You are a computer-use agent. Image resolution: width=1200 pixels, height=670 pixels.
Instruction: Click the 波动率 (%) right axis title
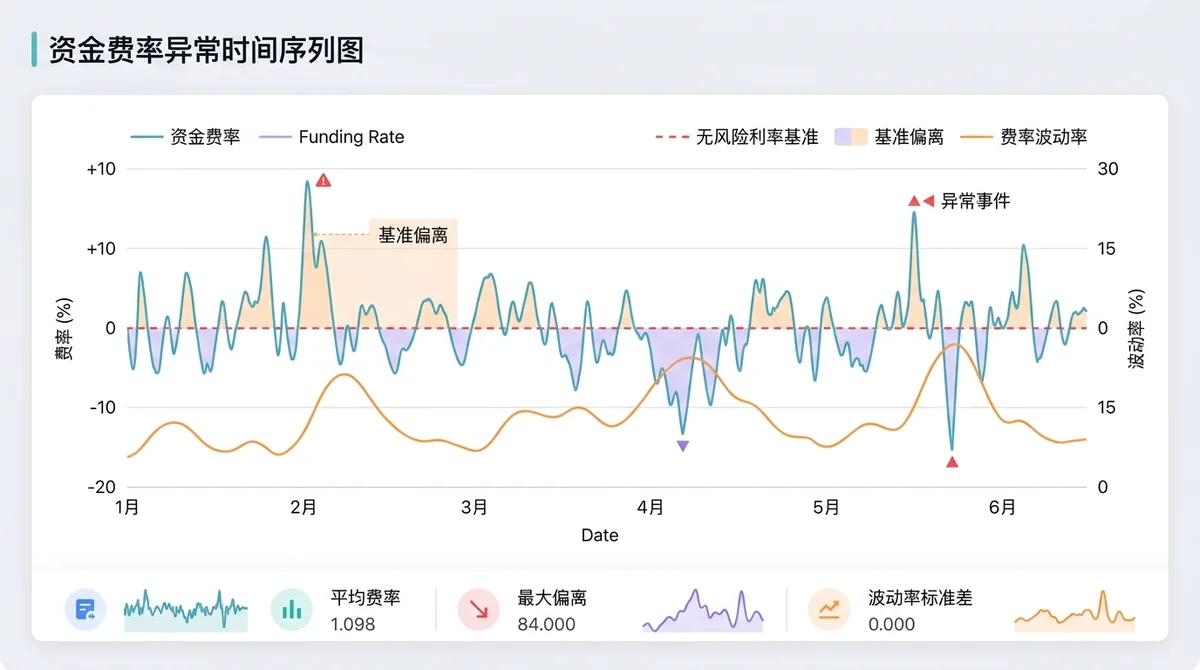tap(1137, 329)
